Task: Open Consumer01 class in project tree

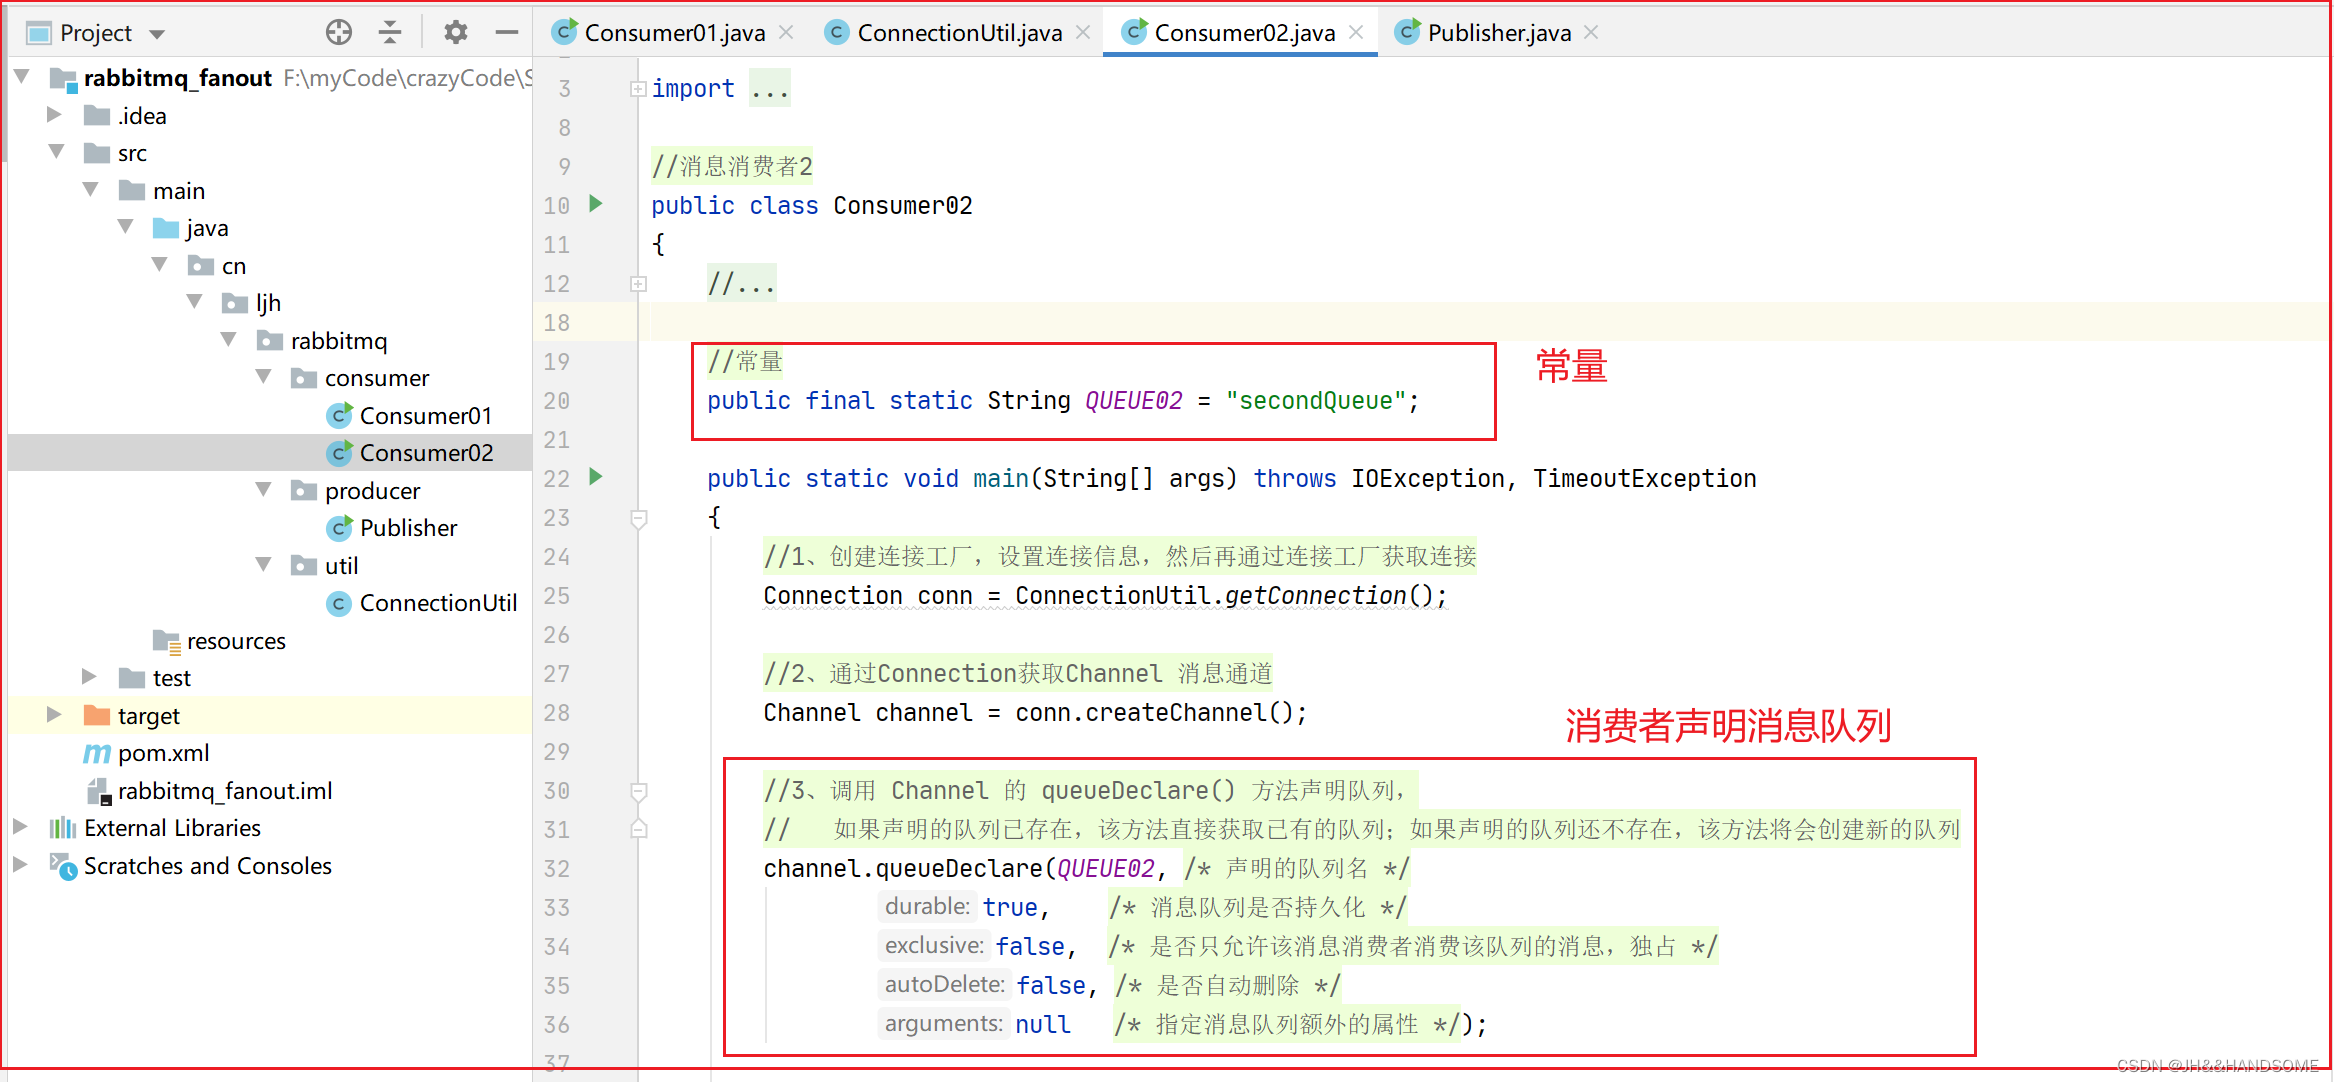Action: coord(425,415)
